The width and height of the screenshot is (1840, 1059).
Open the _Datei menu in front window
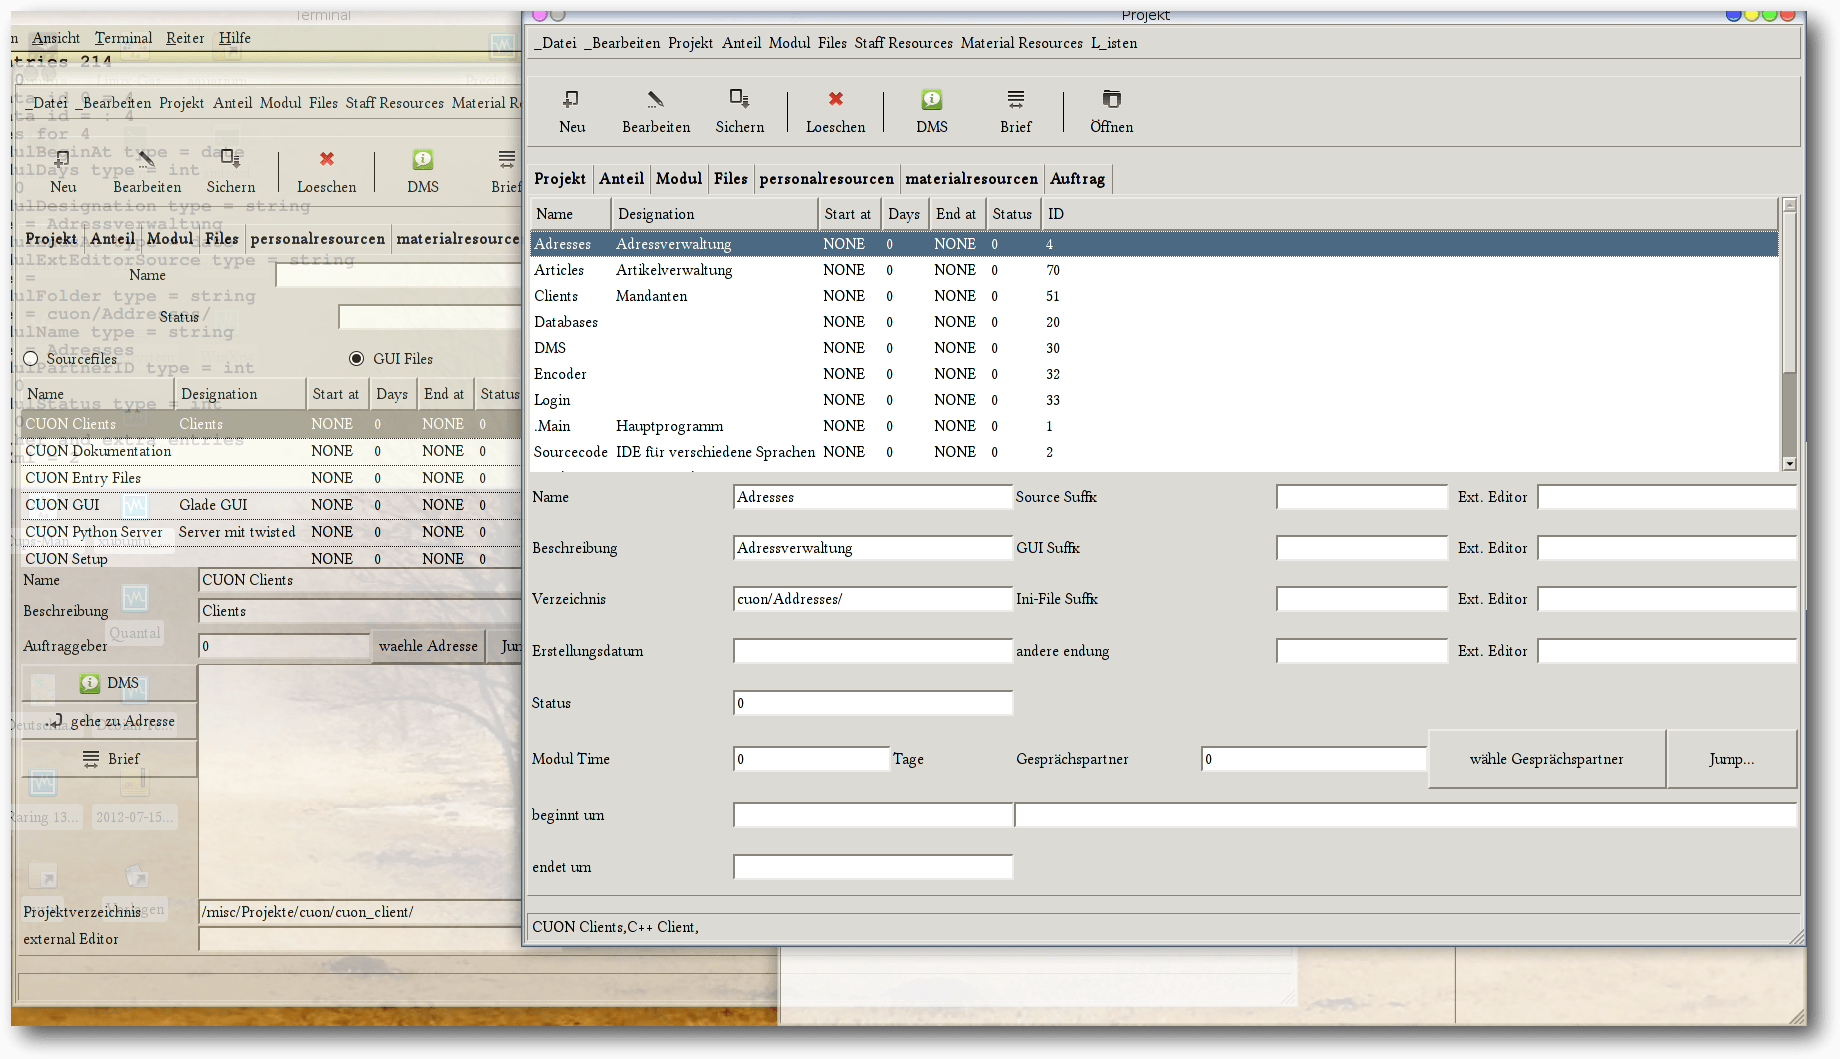555,43
